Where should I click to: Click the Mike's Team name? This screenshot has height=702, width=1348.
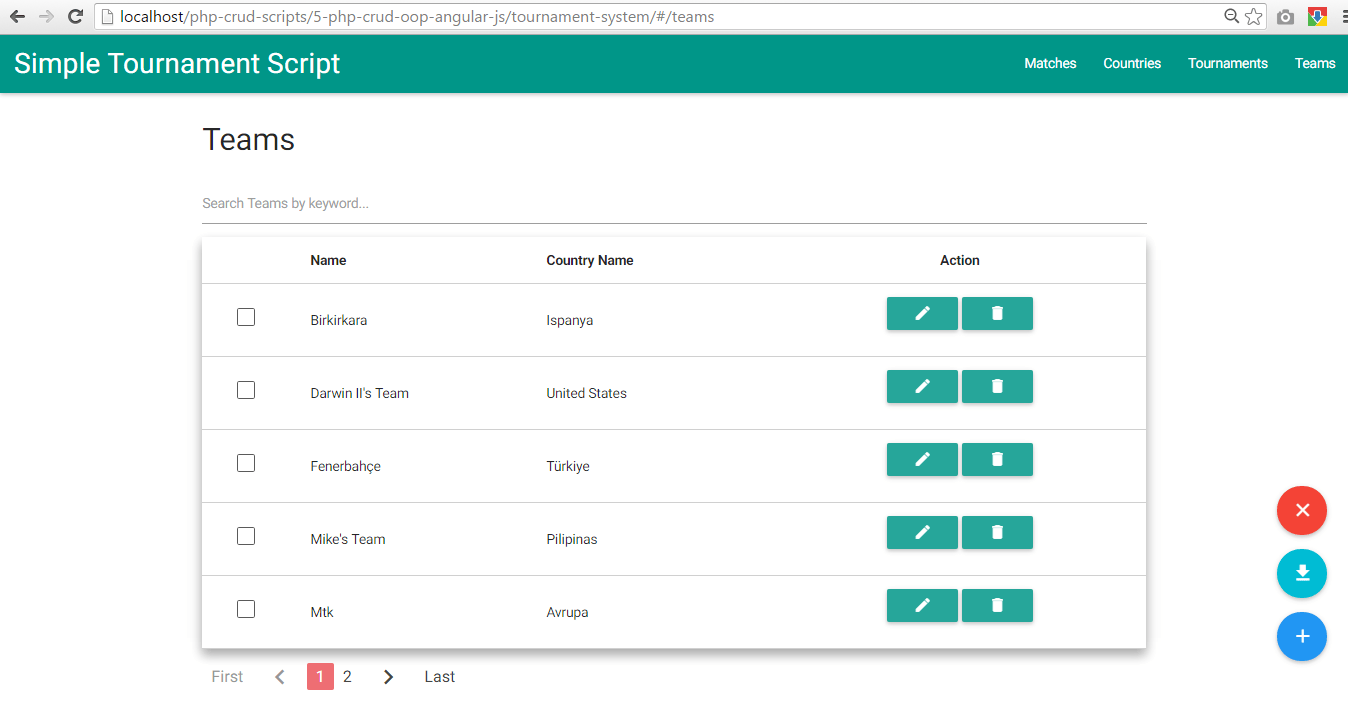pyautogui.click(x=348, y=539)
